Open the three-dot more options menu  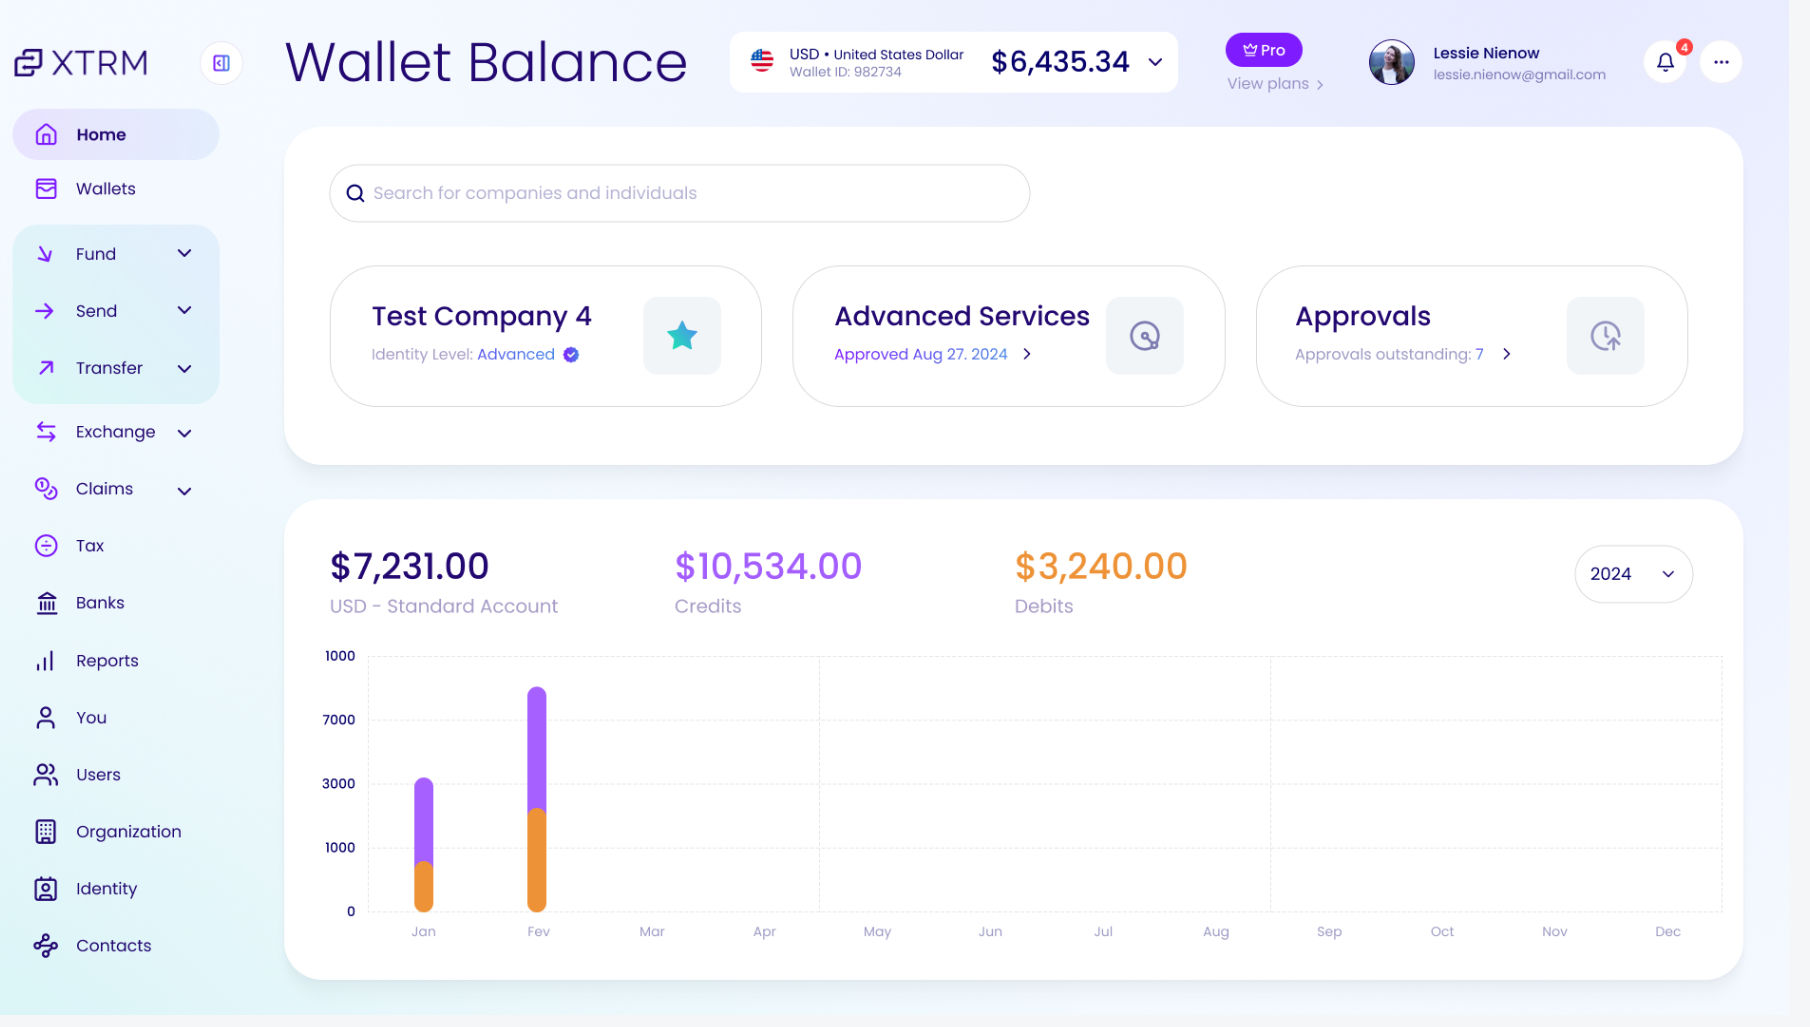coord(1720,62)
